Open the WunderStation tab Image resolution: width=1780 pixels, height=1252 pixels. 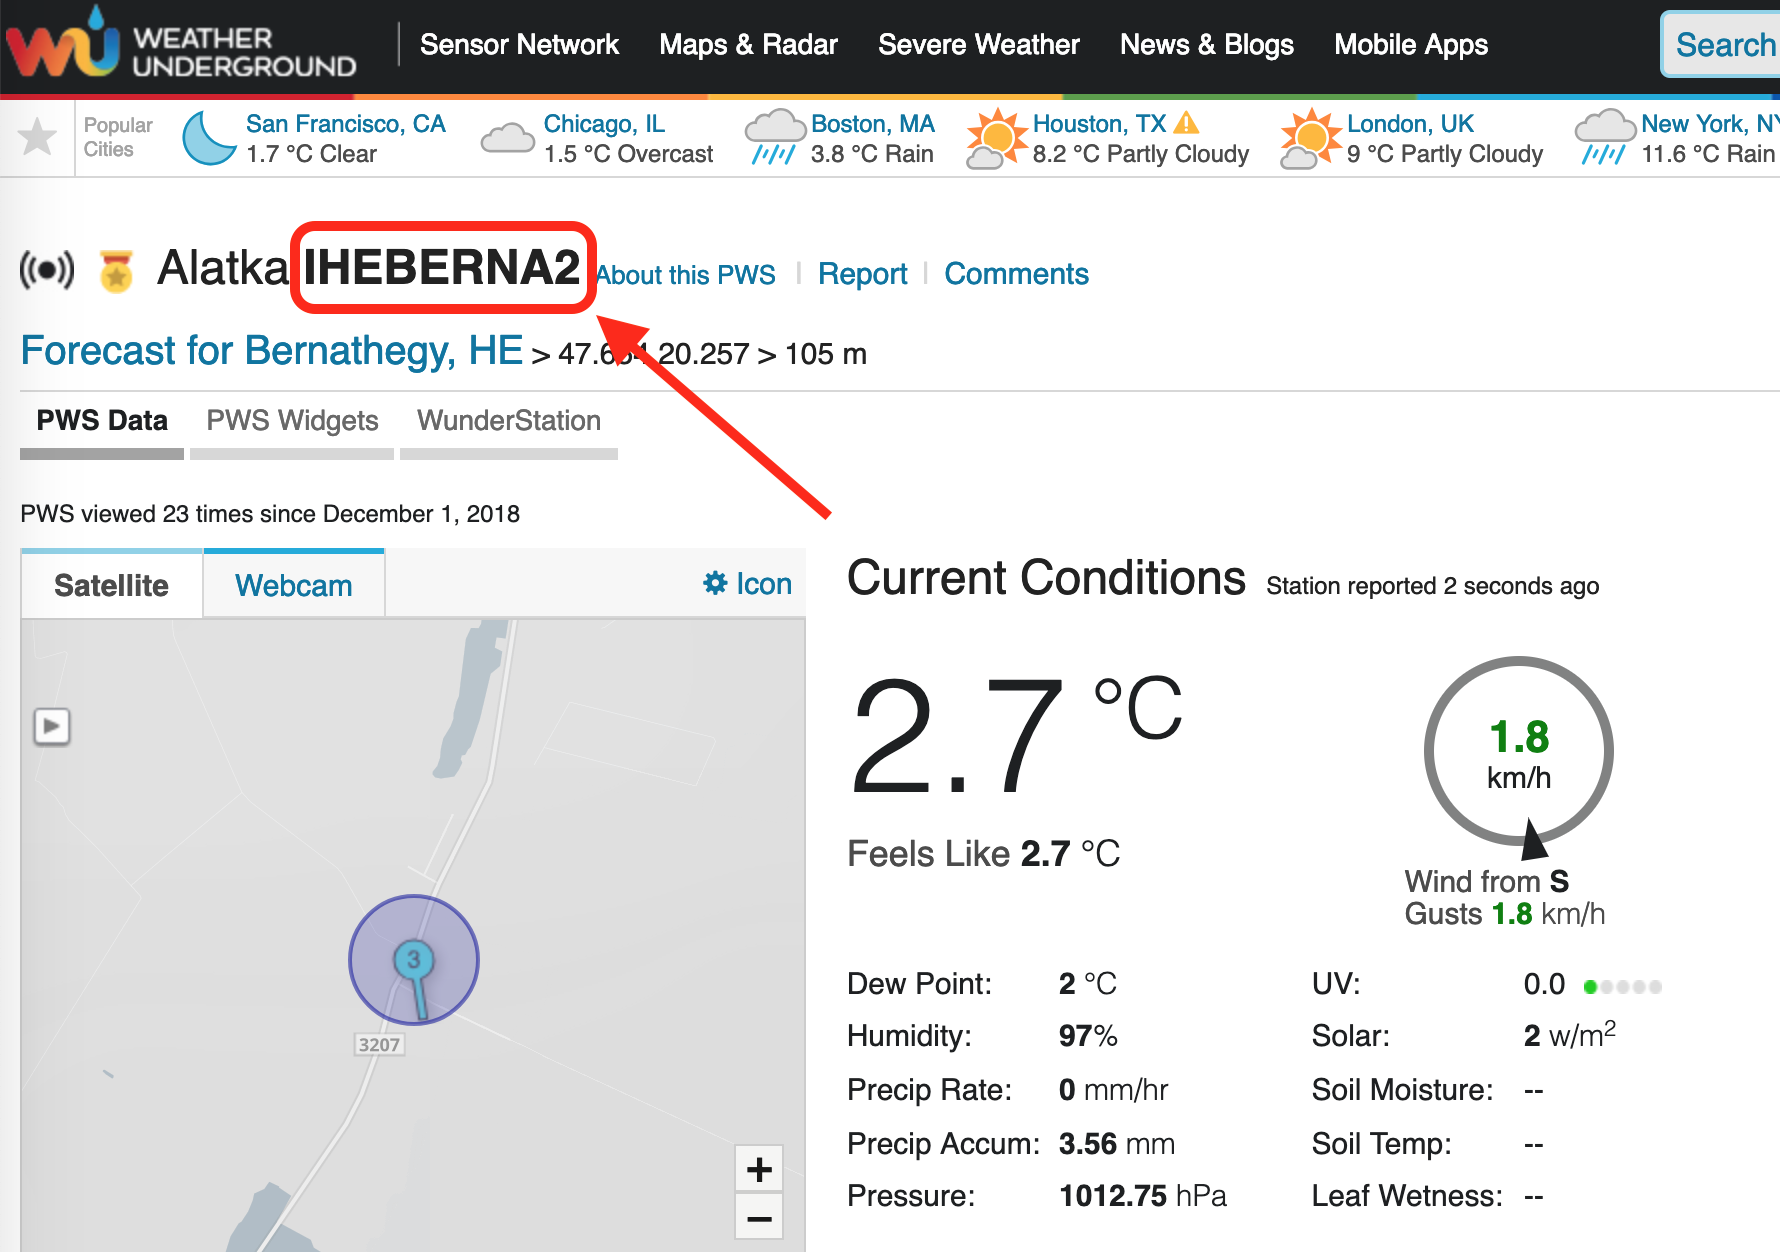pyautogui.click(x=508, y=421)
